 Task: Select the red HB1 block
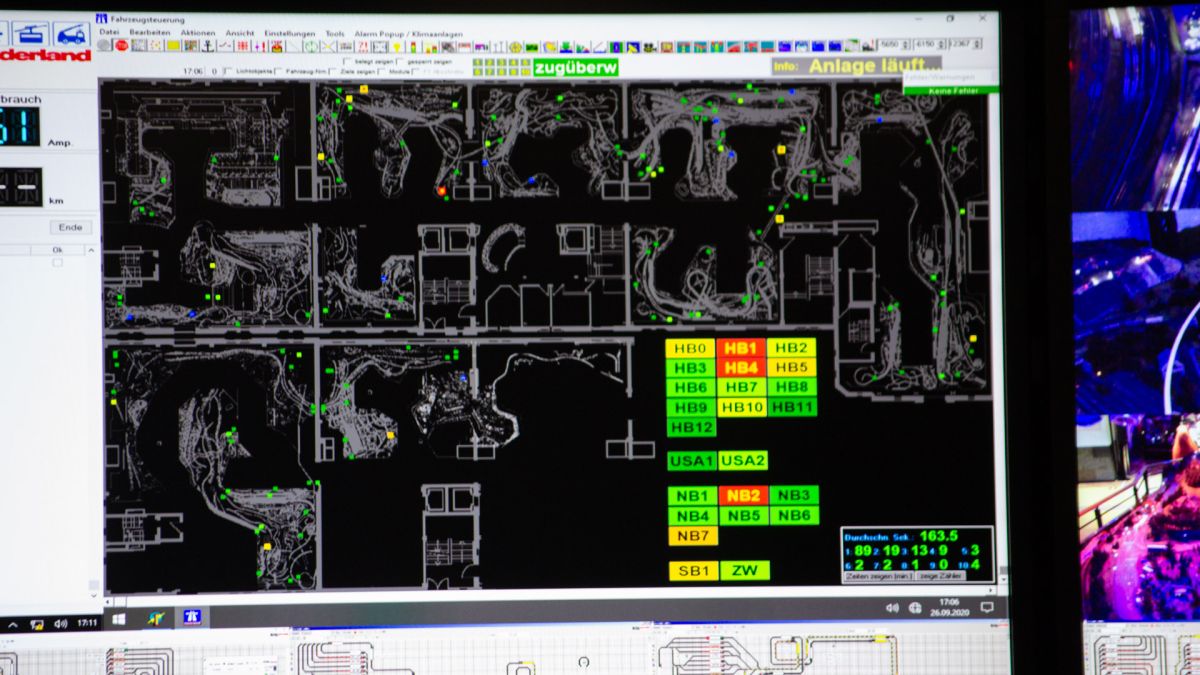741,348
